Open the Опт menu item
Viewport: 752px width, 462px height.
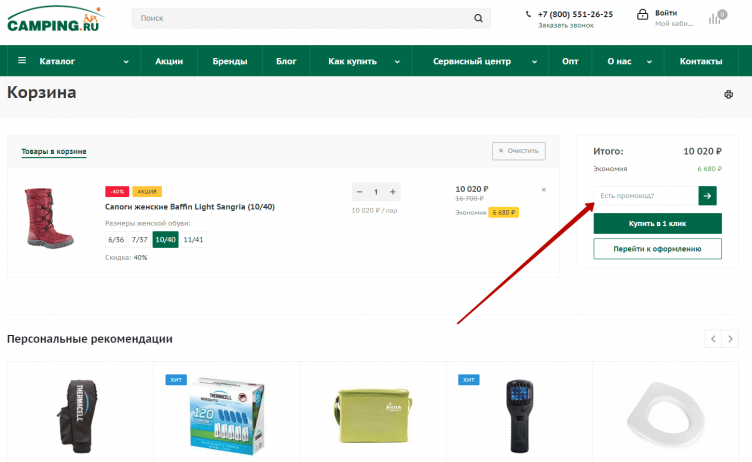[x=570, y=61]
